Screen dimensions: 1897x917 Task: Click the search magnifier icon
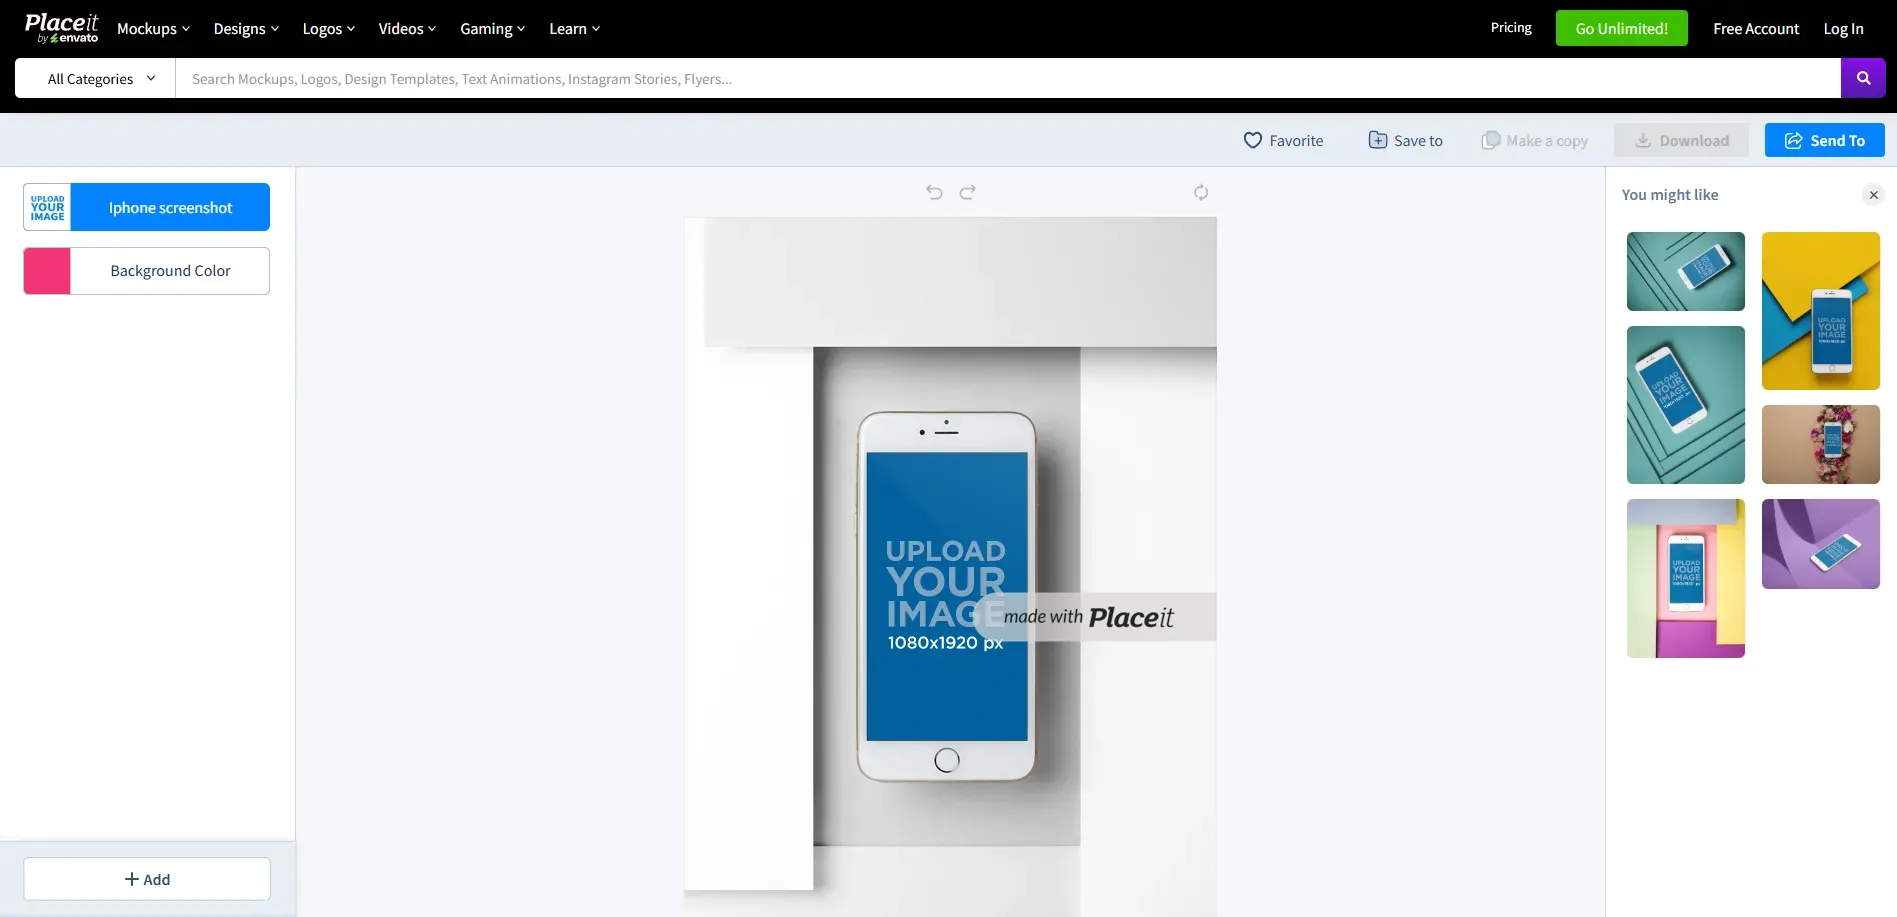coord(1862,78)
